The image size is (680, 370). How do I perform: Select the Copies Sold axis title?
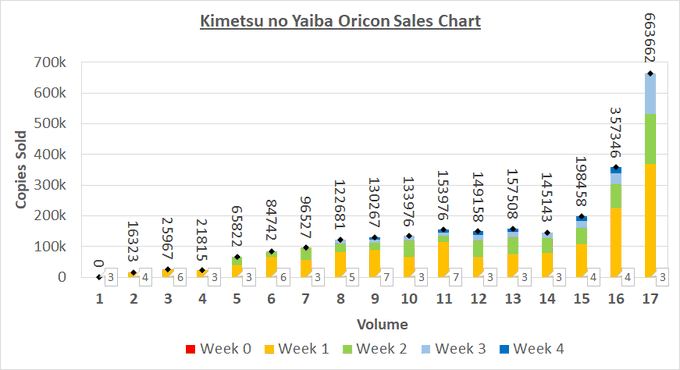[x=21, y=170]
